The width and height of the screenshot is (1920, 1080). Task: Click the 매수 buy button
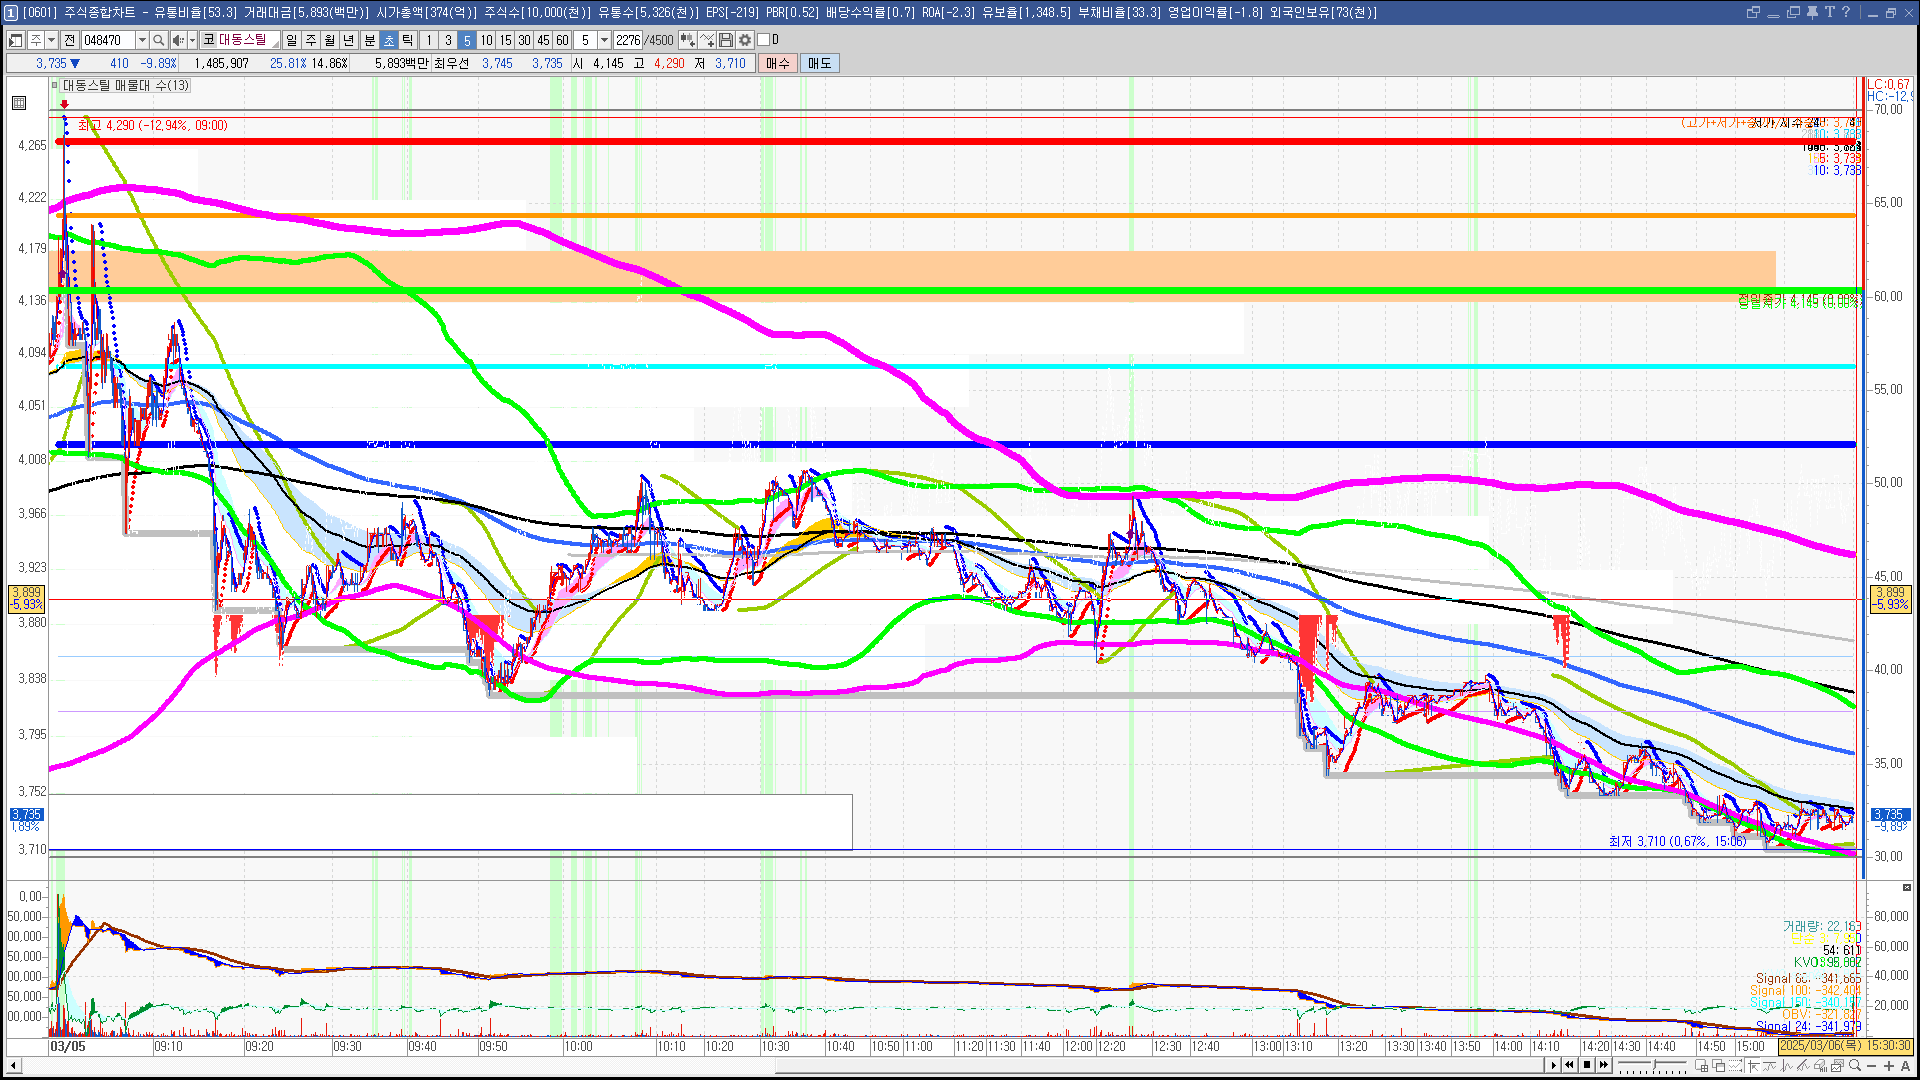pos(778,63)
